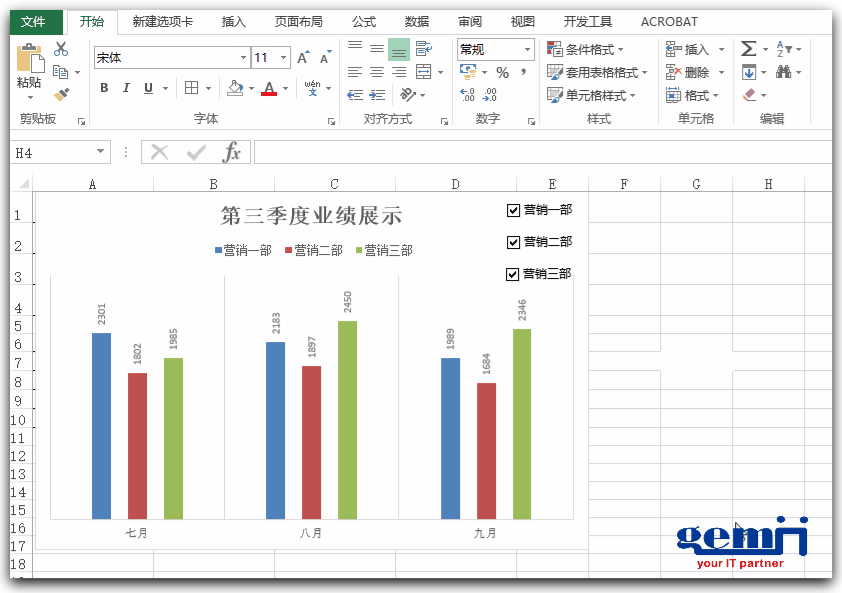Open the 宋体 font name dropdown

click(243, 58)
